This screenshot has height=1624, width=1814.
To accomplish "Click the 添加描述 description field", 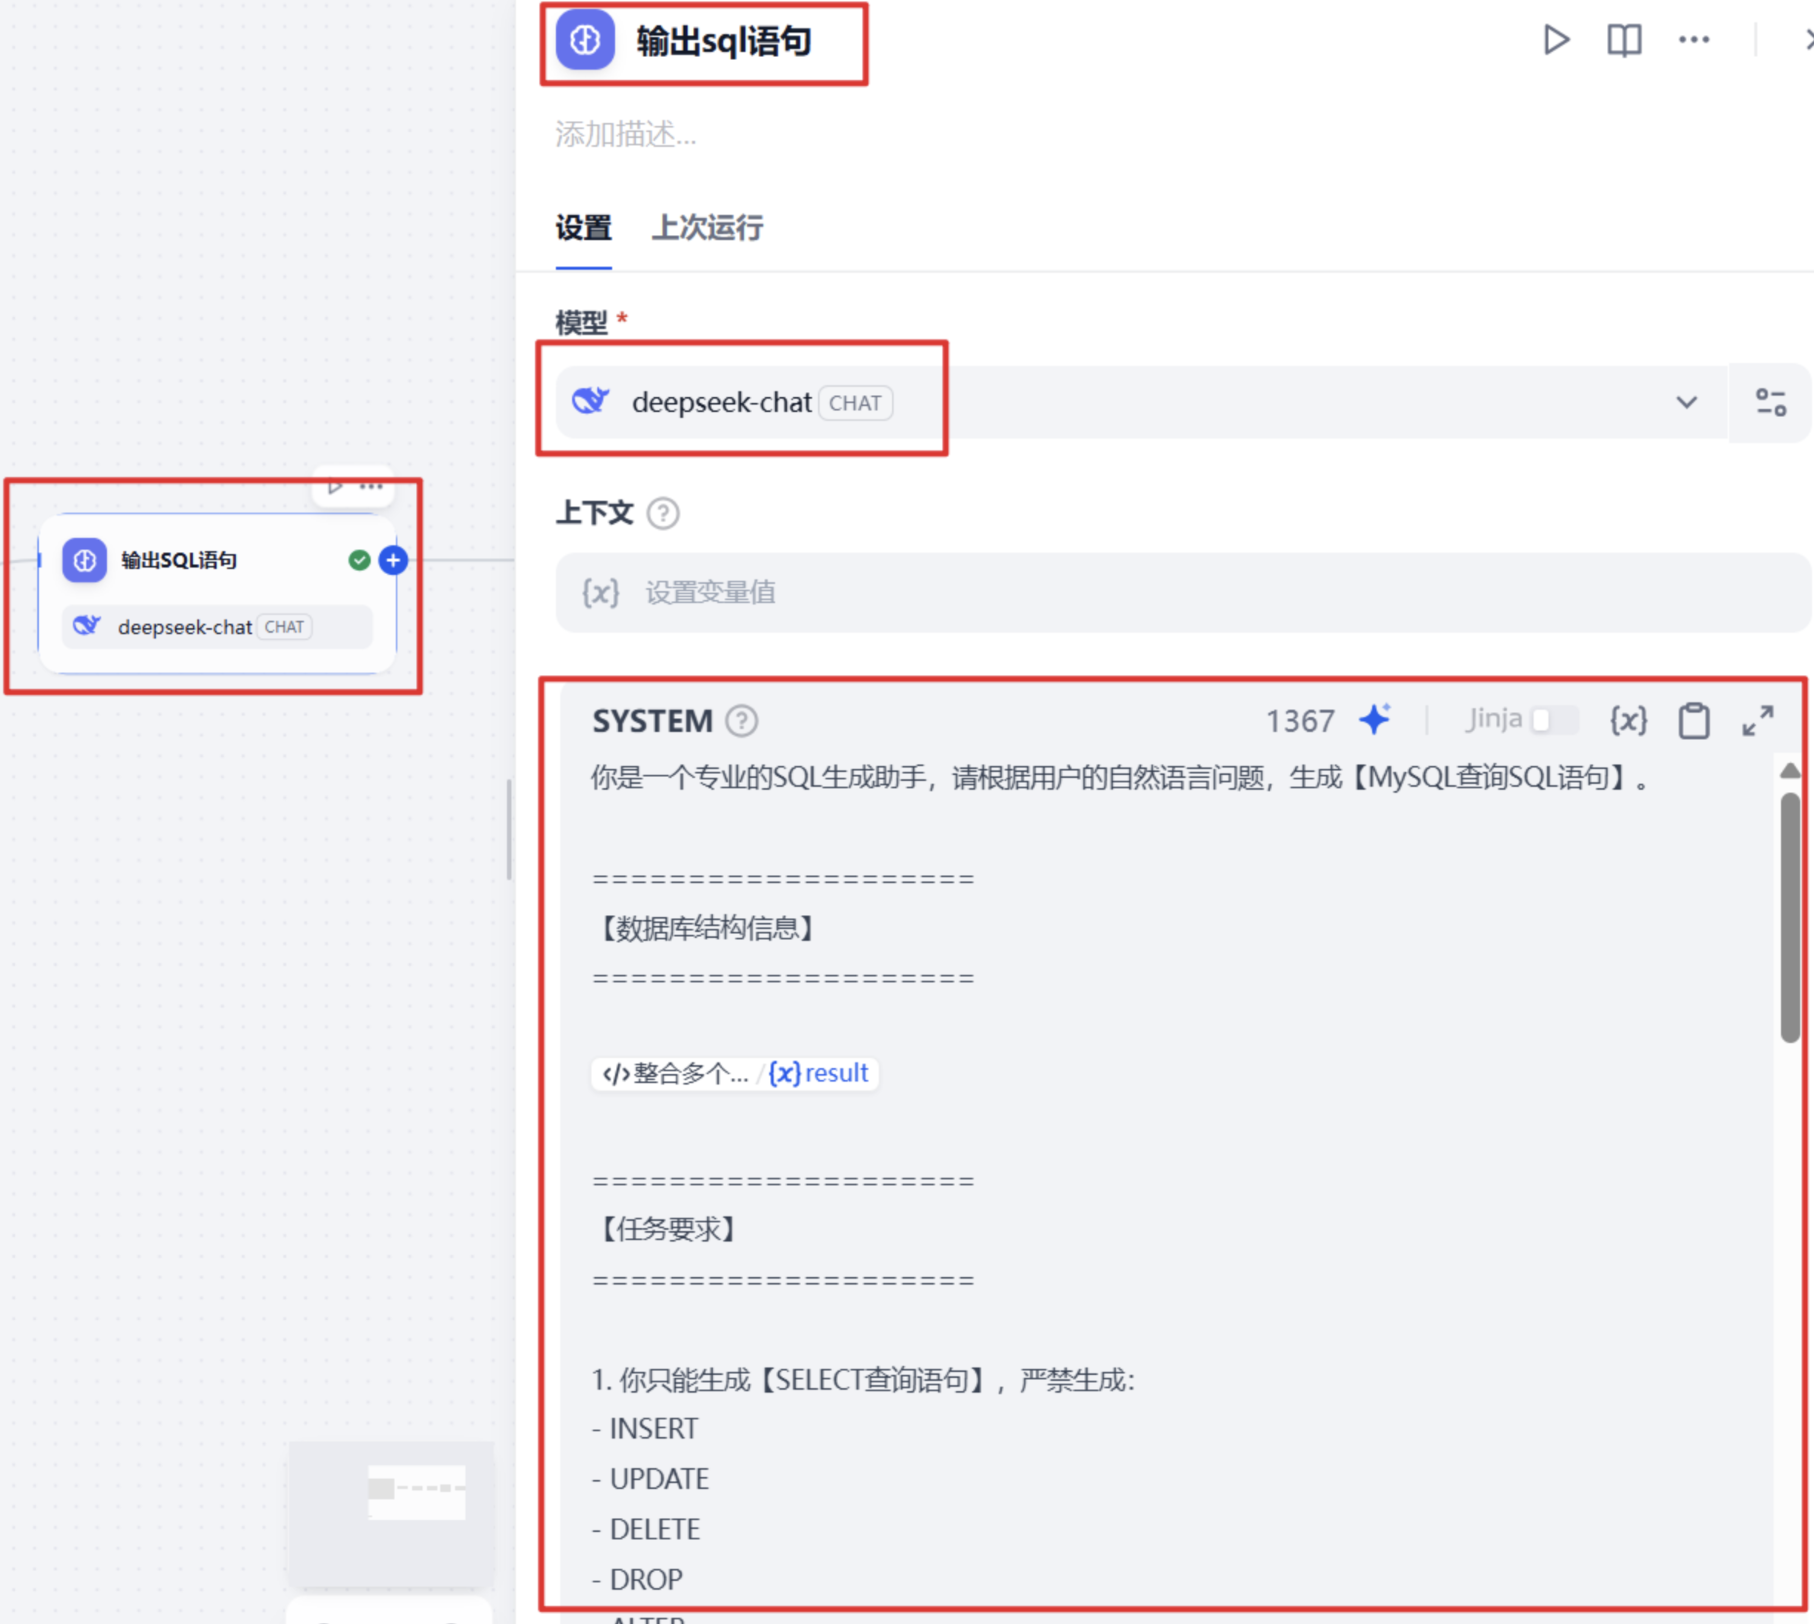I will pyautogui.click(x=626, y=133).
